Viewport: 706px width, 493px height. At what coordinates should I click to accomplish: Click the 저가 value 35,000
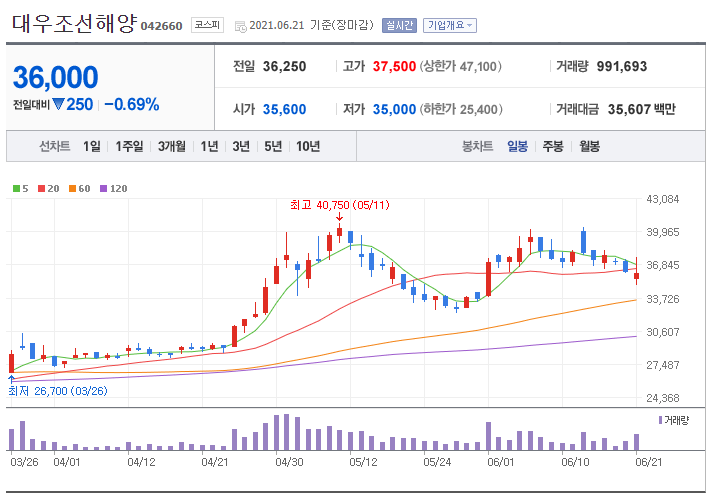pos(394,109)
